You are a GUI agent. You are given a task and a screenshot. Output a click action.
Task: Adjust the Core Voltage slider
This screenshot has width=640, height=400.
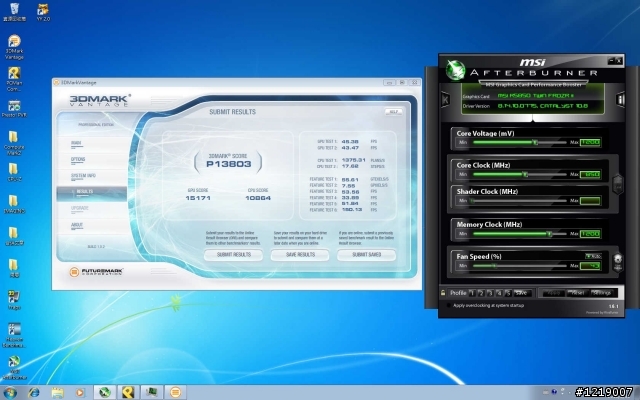pyautogui.click(x=520, y=142)
